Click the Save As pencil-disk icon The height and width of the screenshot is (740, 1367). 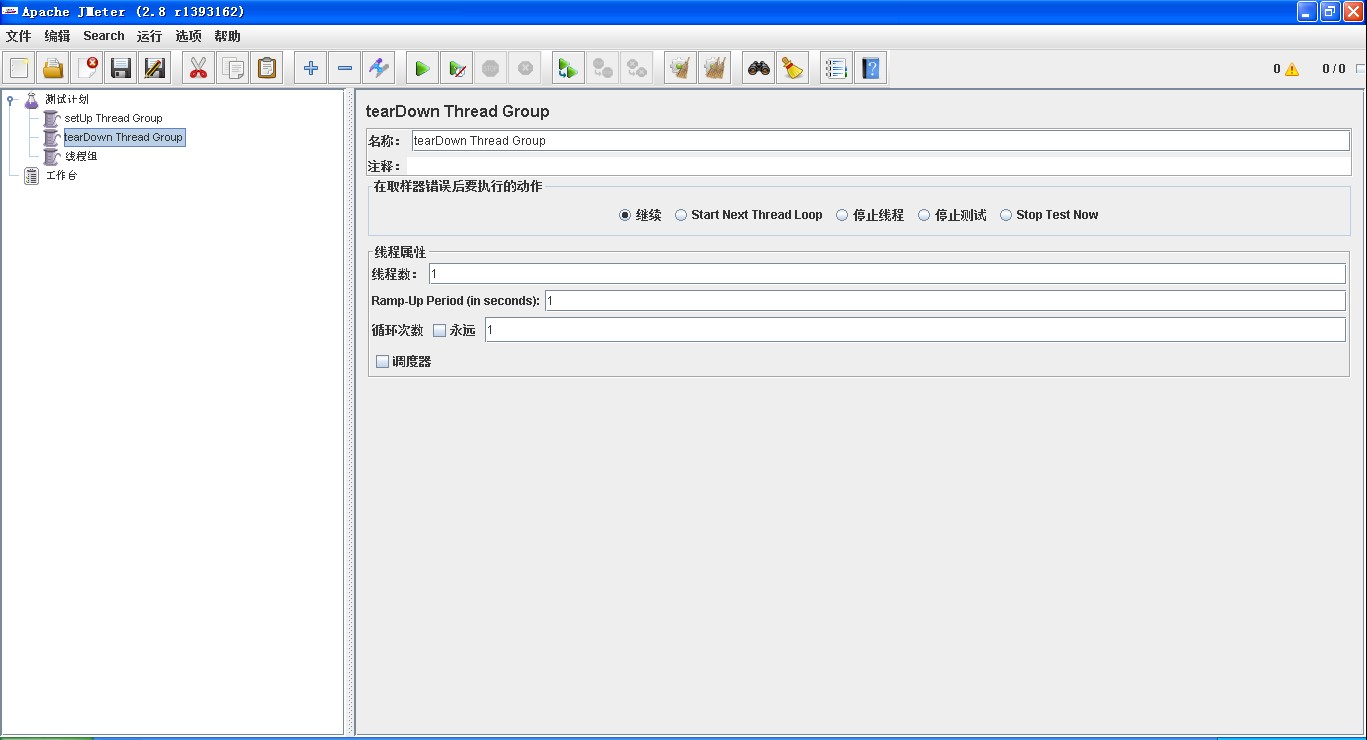[155, 68]
